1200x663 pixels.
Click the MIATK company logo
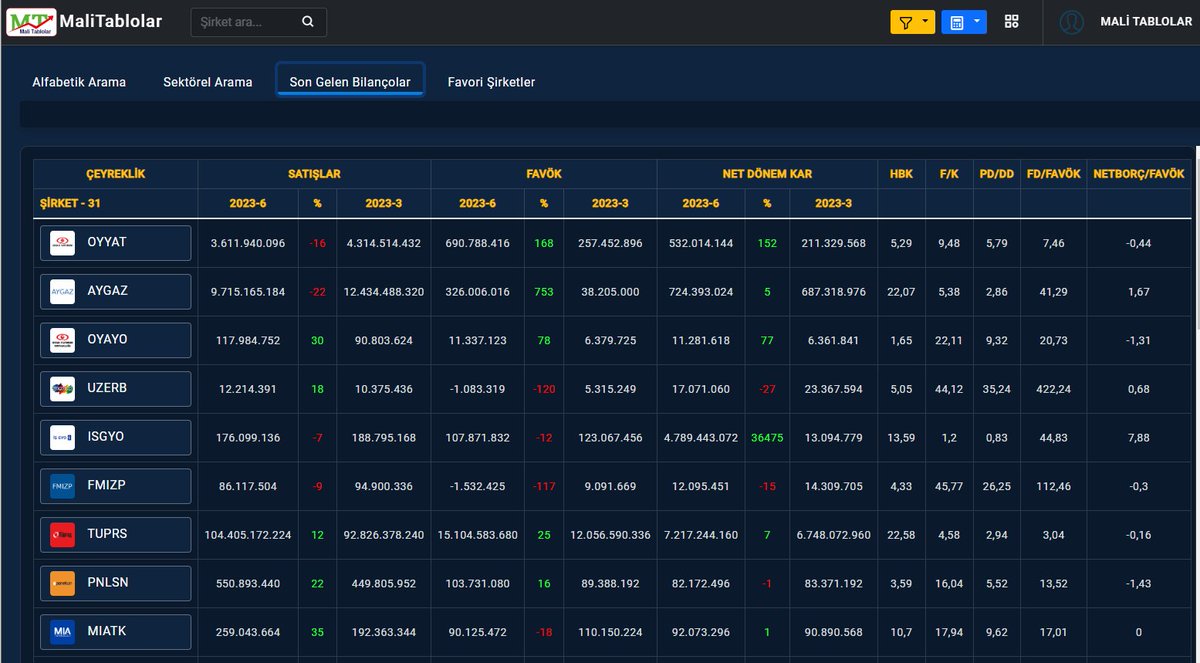pyautogui.click(x=62, y=632)
